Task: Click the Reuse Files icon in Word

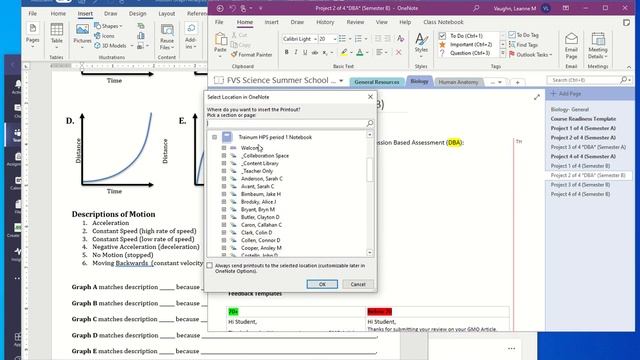Action: click(167, 29)
